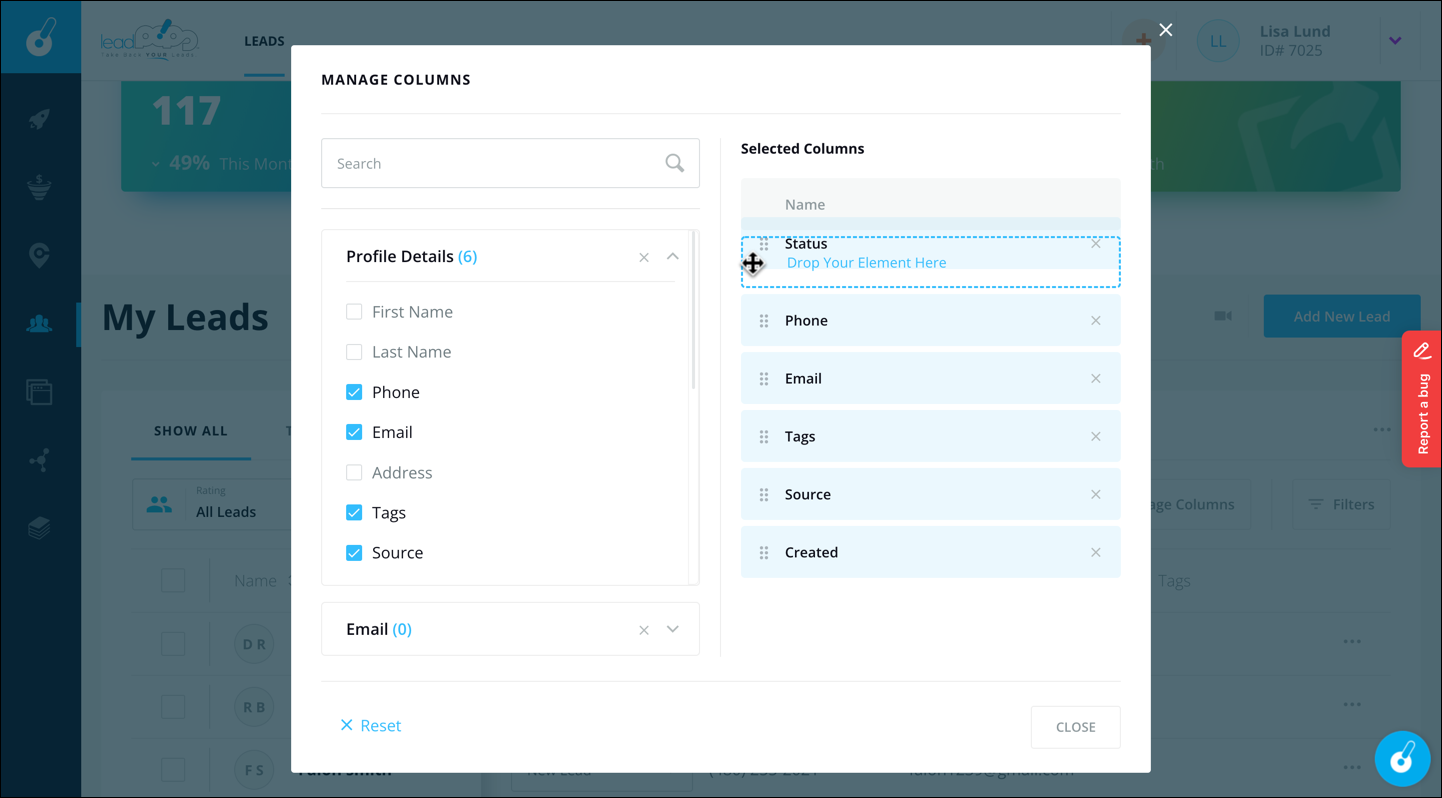Open the windows icon in sidebar

point(39,392)
